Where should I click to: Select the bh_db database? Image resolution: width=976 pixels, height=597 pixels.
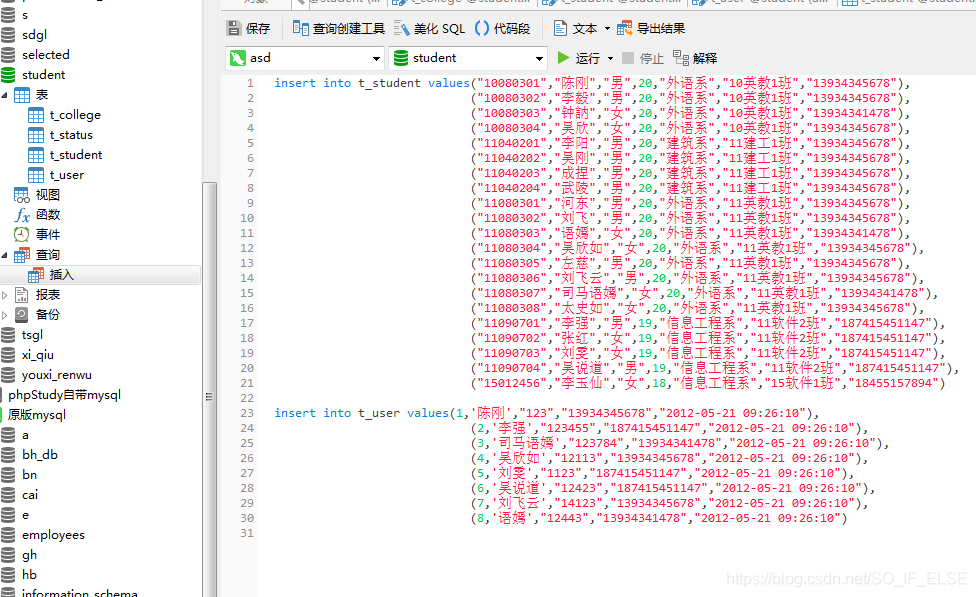39,455
